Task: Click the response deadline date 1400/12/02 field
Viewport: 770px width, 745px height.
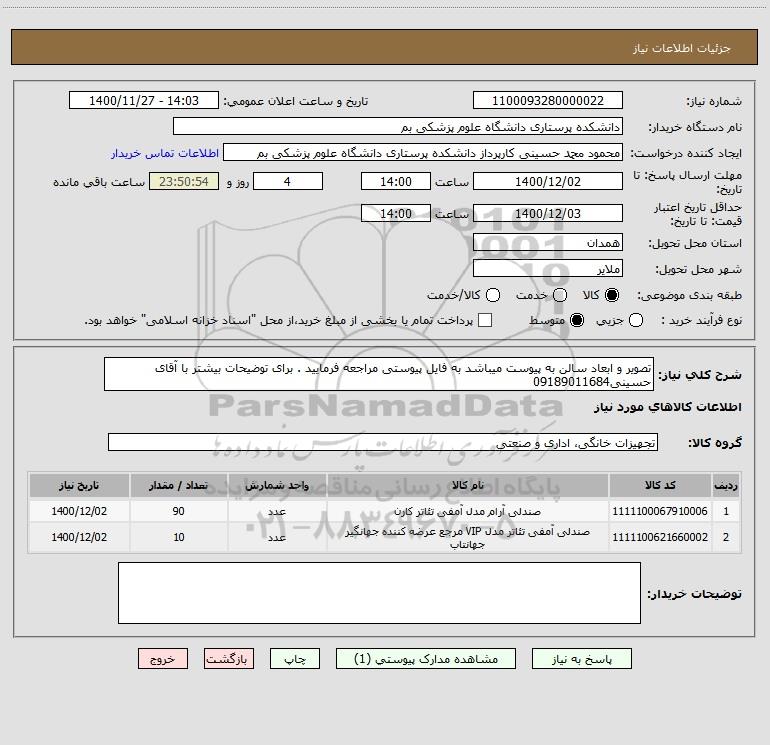Action: pos(548,181)
